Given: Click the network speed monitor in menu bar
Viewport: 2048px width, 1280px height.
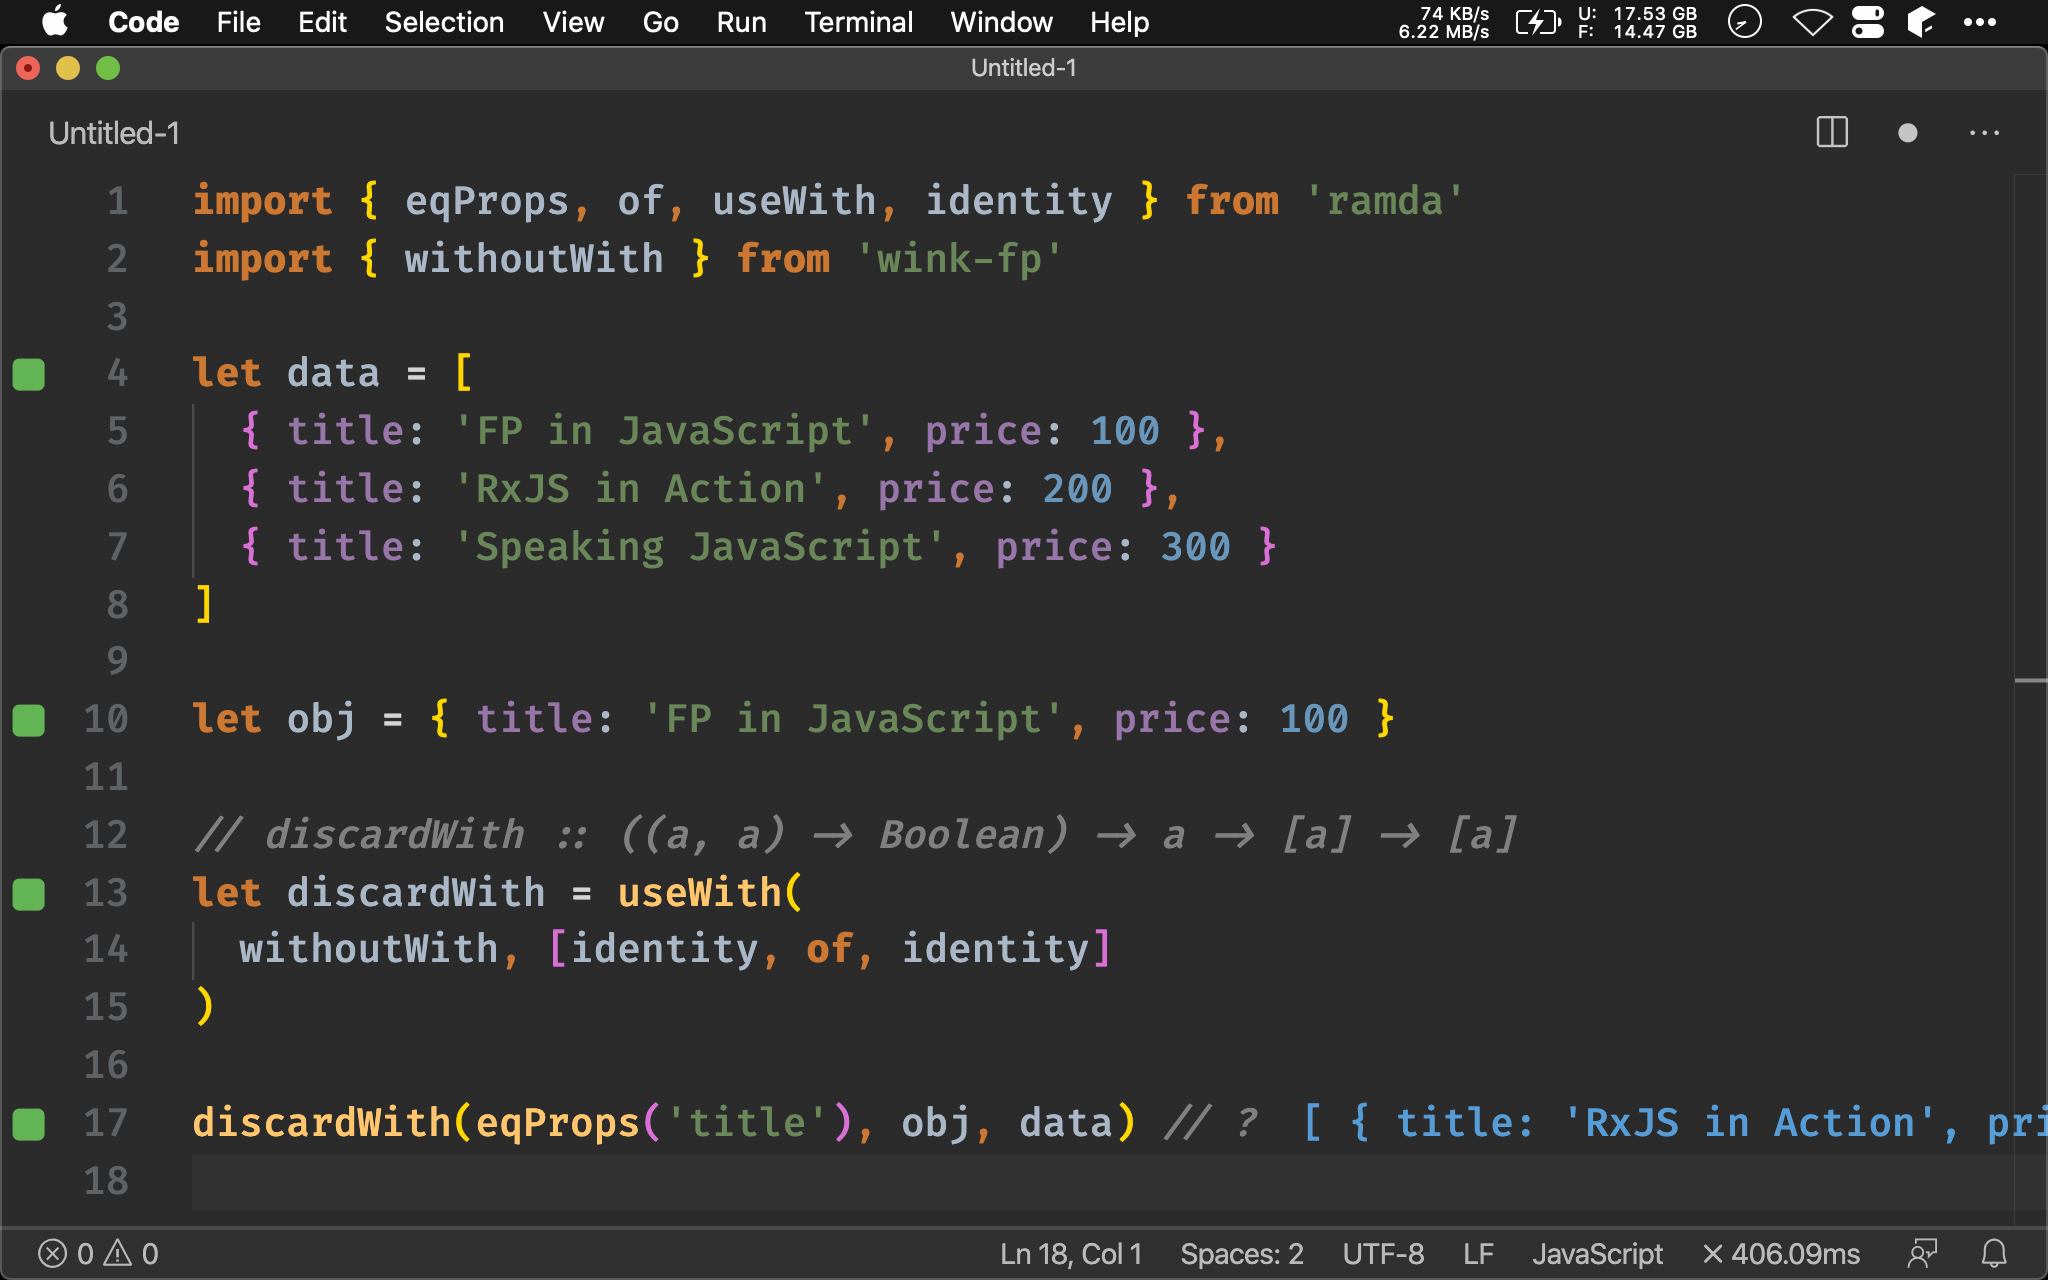Looking at the screenshot, I should [1444, 22].
